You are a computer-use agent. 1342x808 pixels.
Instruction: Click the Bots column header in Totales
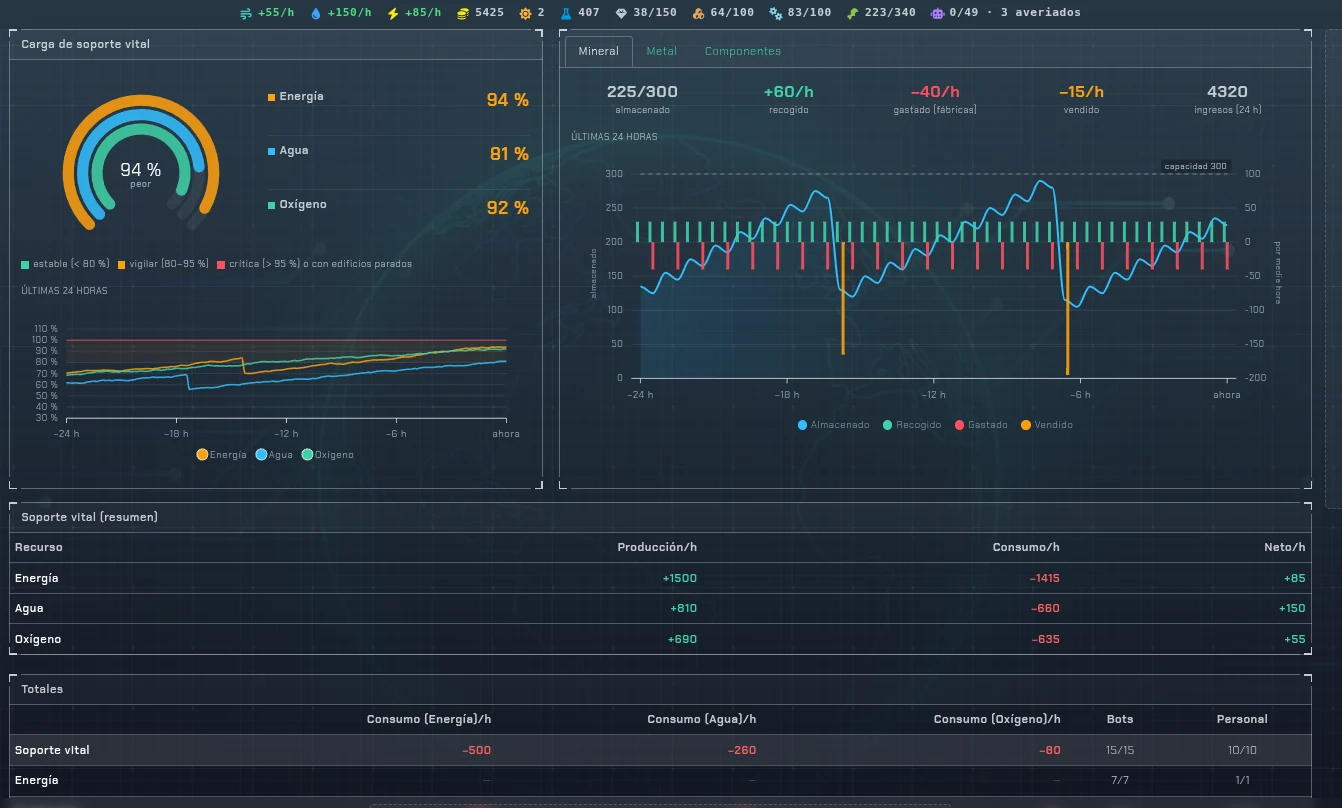(1120, 719)
